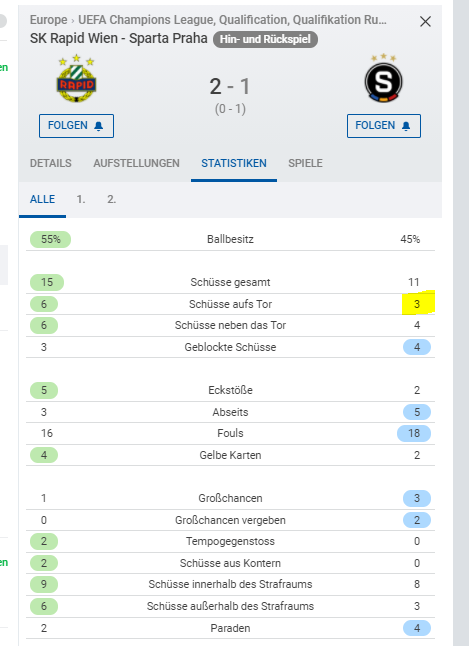Click the Paraden statistic label
Screen dimensions: 469x646
pyautogui.click(x=230, y=628)
